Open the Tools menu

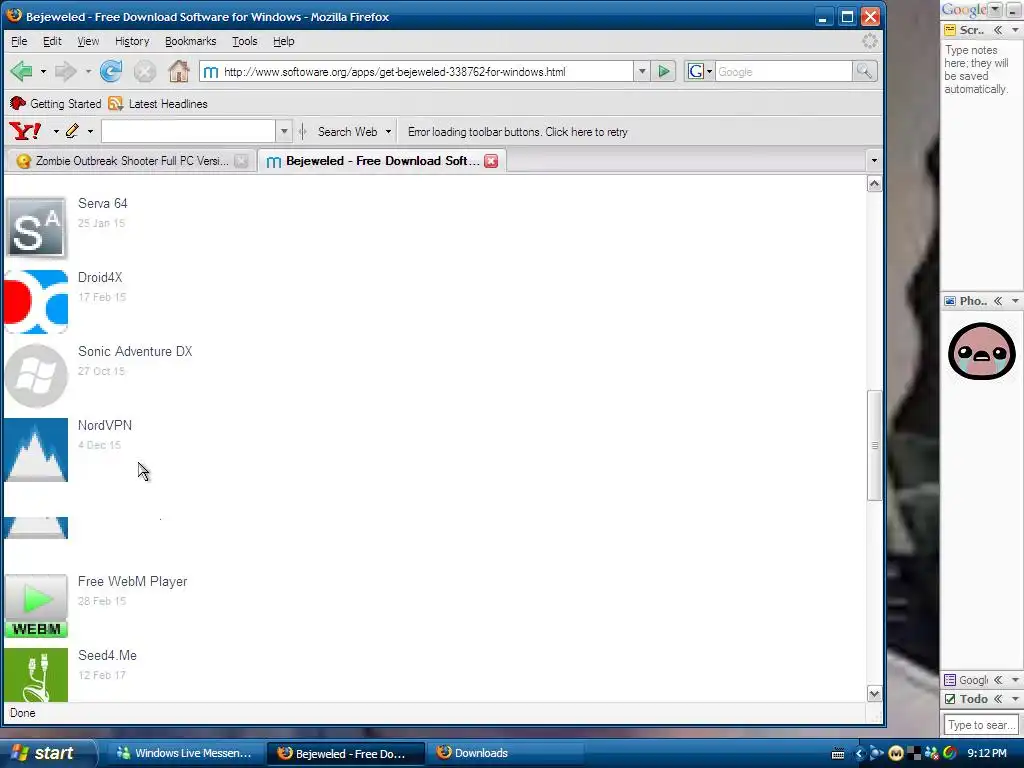click(x=245, y=41)
